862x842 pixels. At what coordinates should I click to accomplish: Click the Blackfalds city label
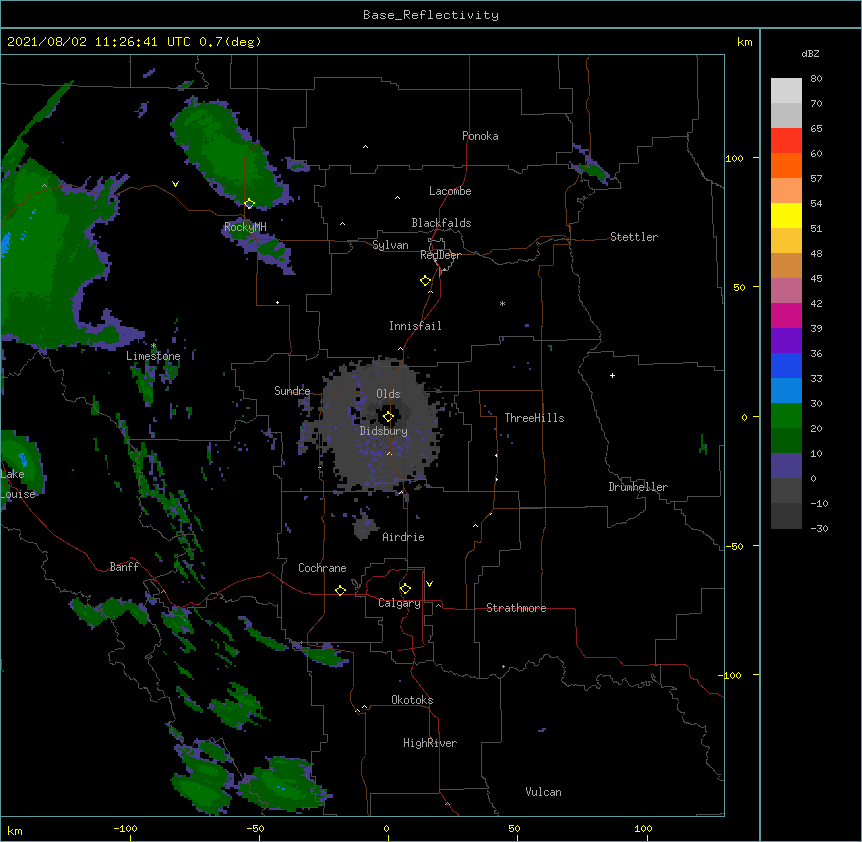(x=441, y=223)
